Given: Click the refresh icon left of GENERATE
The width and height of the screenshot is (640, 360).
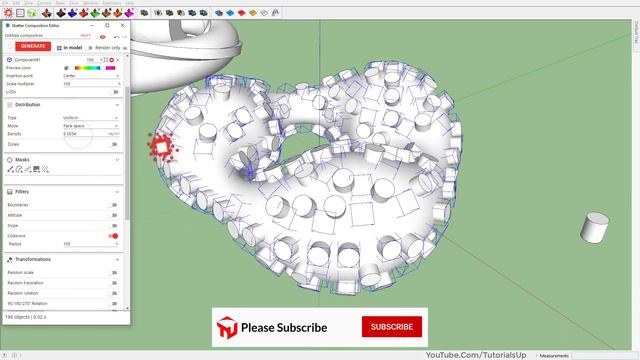Looking at the screenshot, I should tap(10, 47).
